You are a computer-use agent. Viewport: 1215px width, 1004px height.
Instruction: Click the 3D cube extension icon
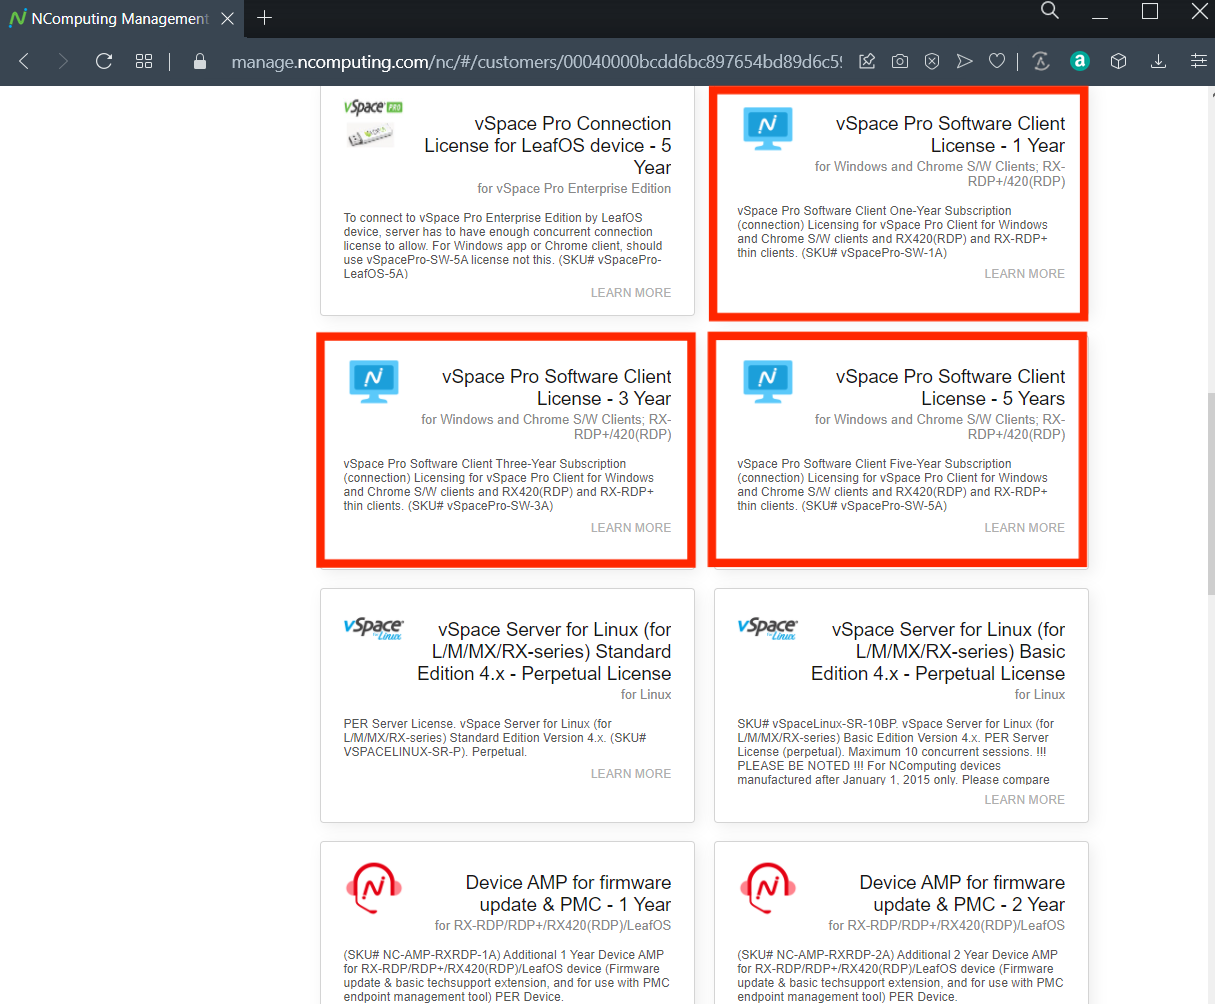pyautogui.click(x=1118, y=61)
